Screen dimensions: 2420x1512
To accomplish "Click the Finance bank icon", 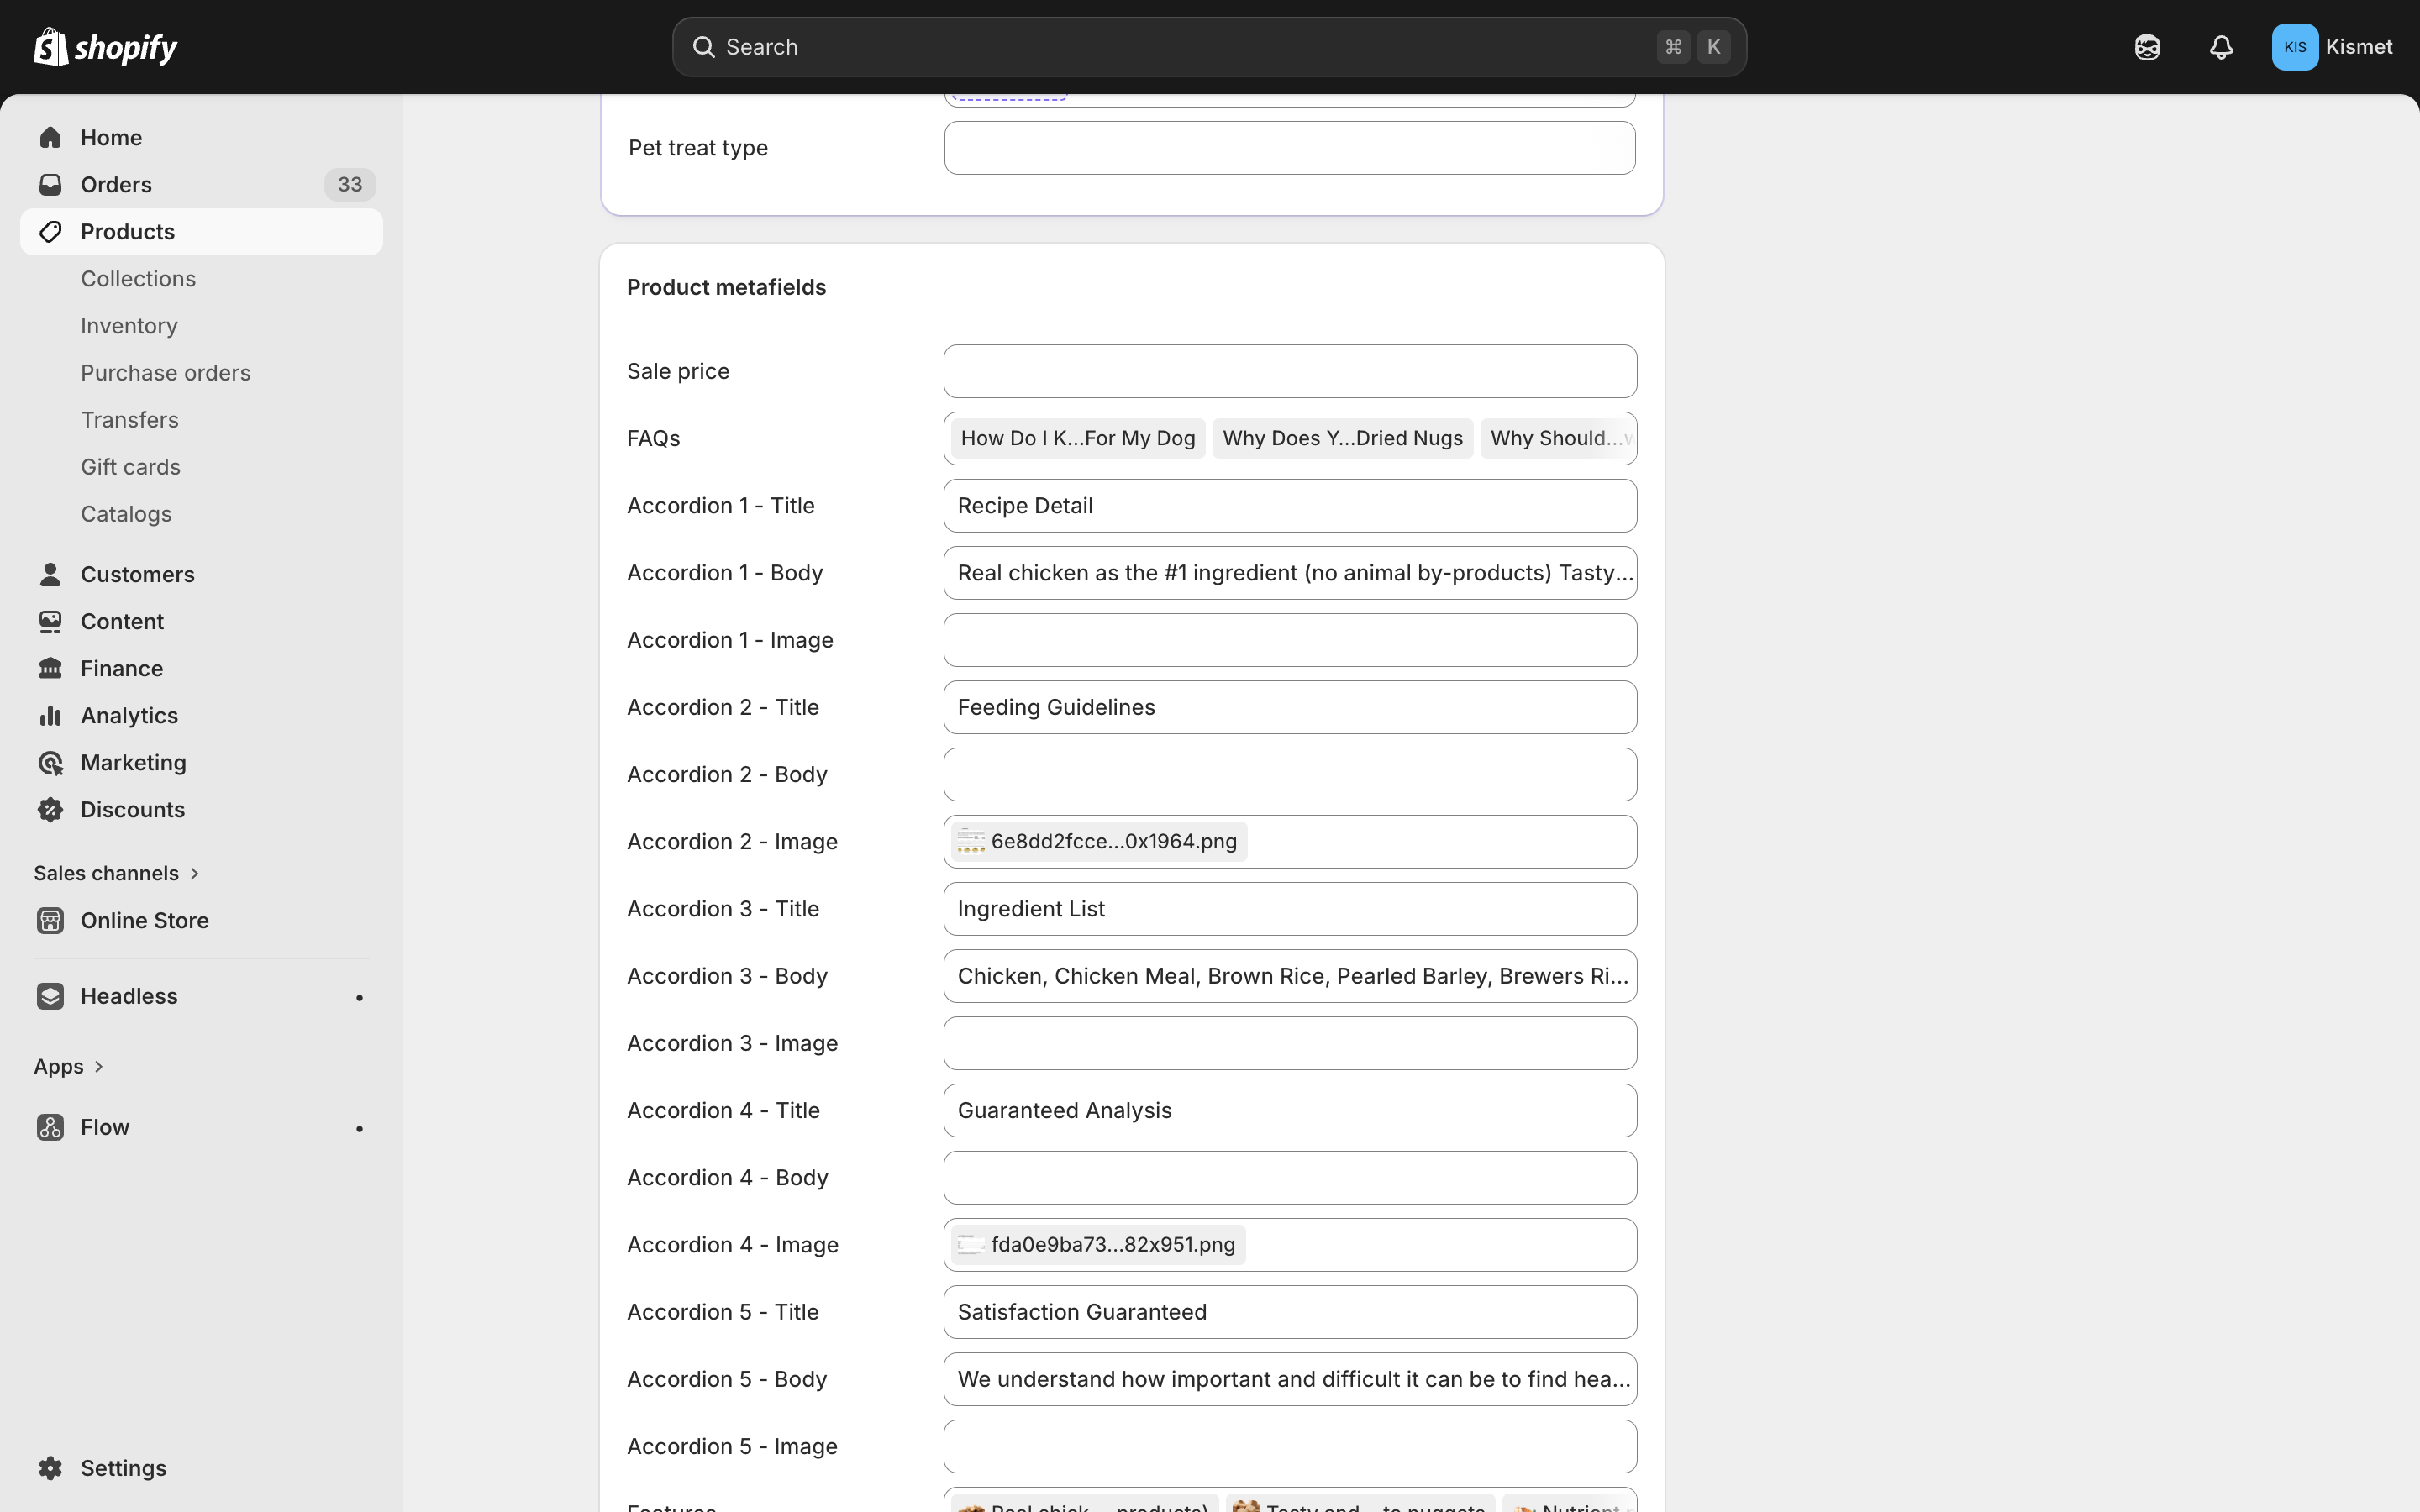I will pos(50,667).
